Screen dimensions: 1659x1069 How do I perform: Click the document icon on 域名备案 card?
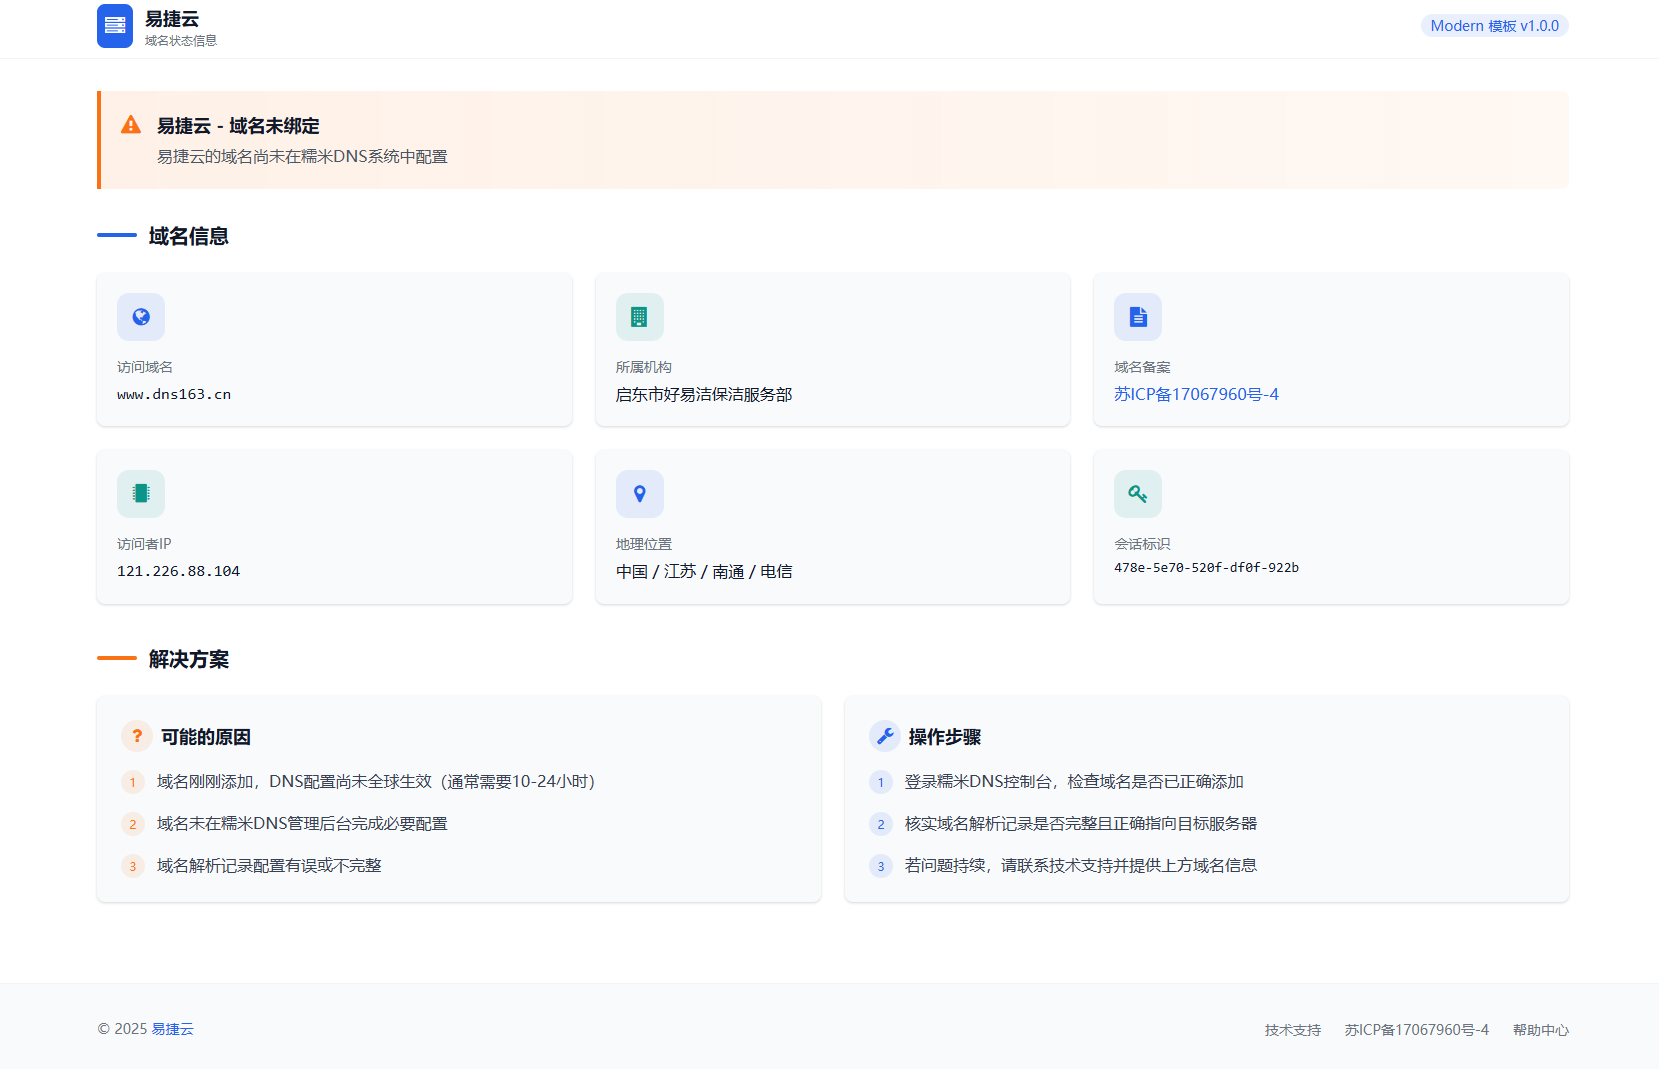click(1137, 317)
